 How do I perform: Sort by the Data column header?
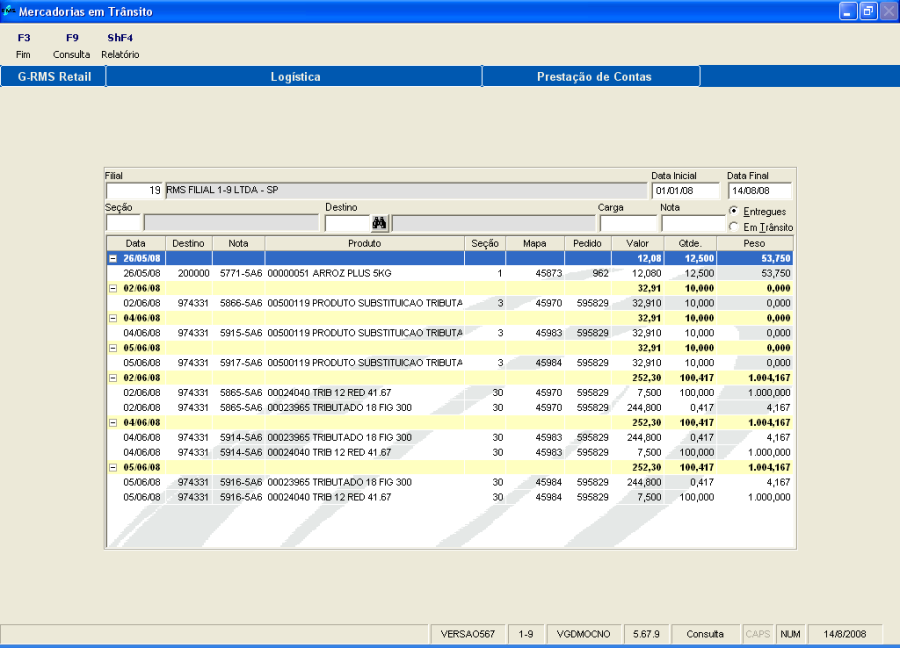click(x=136, y=243)
